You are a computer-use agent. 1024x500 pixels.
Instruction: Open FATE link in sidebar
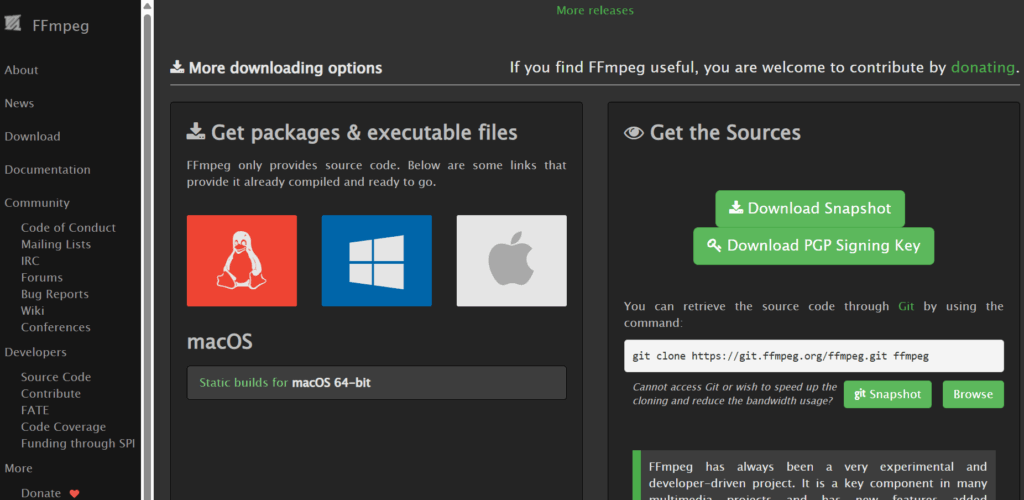(35, 411)
